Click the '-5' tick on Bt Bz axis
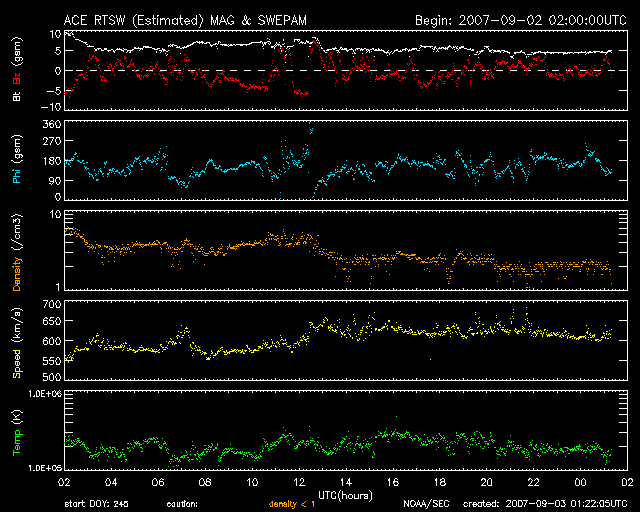The image size is (640, 512). tap(54, 91)
